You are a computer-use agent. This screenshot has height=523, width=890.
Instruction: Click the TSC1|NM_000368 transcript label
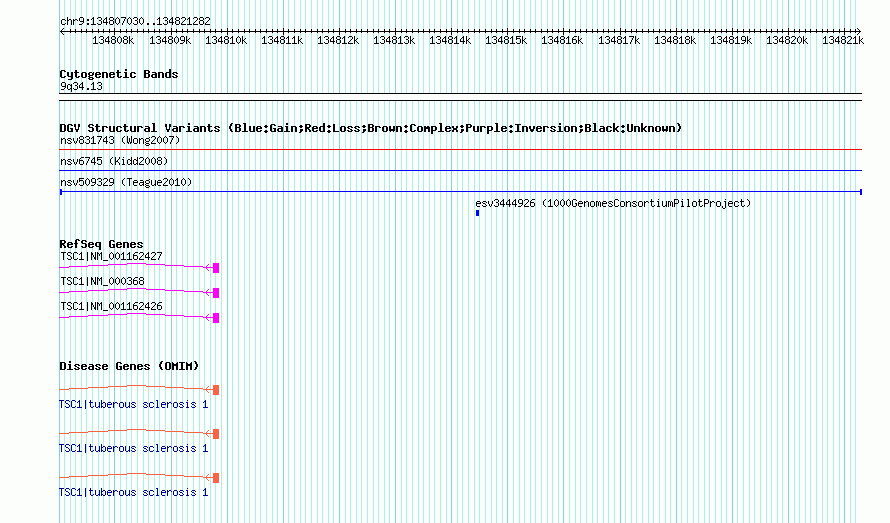(102, 281)
